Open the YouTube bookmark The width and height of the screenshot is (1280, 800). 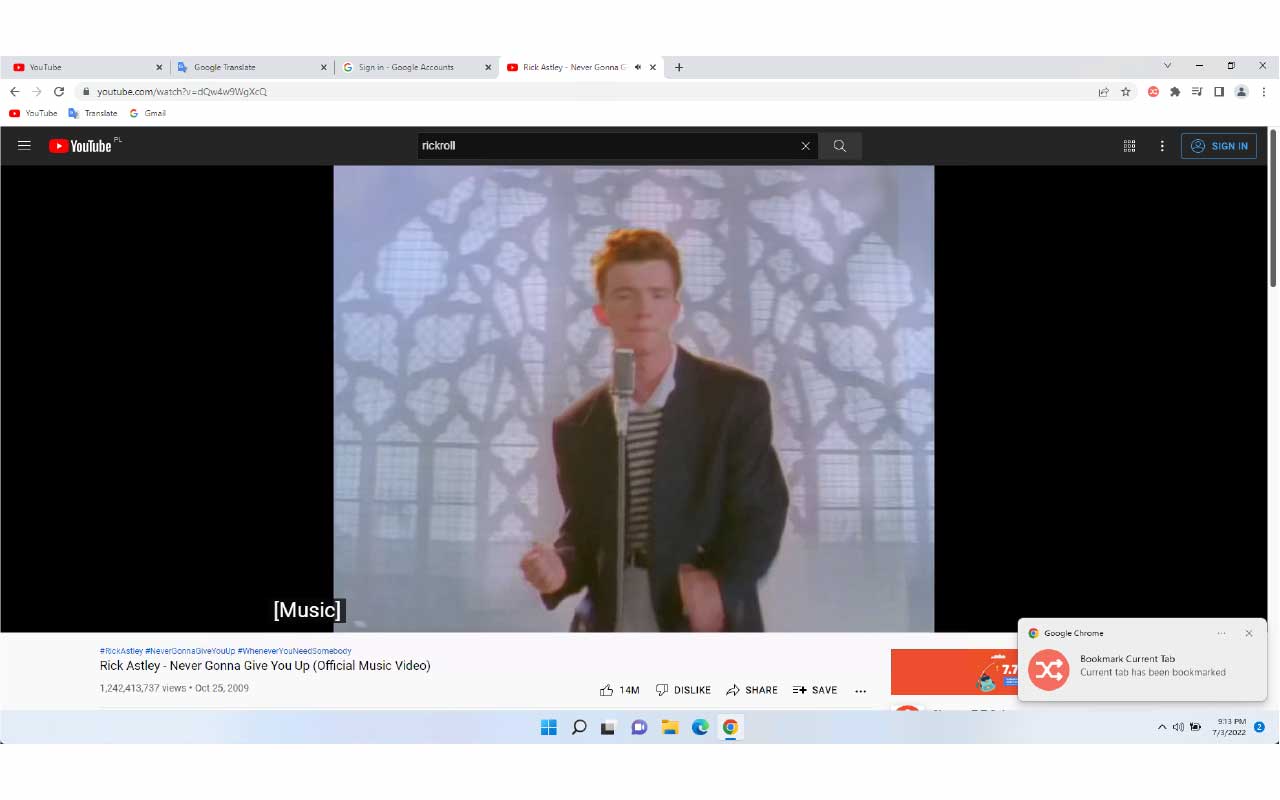[33, 113]
